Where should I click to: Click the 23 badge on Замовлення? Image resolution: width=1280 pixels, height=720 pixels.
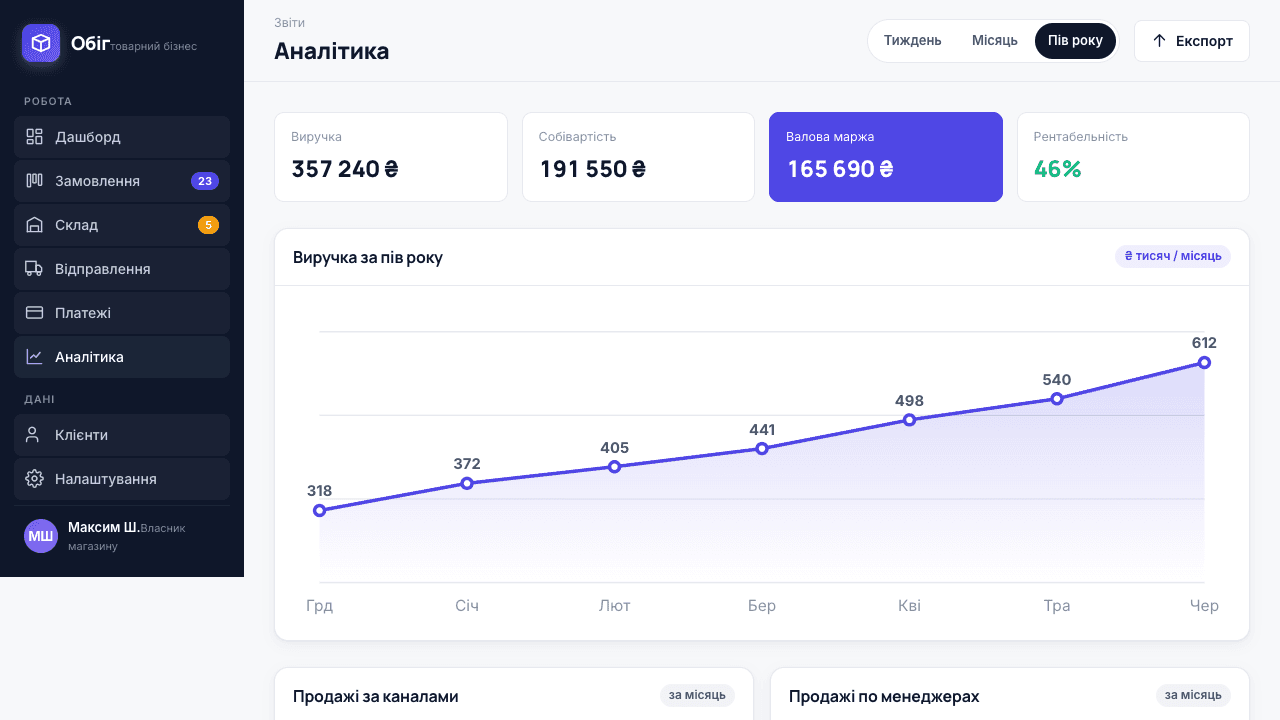tap(205, 181)
